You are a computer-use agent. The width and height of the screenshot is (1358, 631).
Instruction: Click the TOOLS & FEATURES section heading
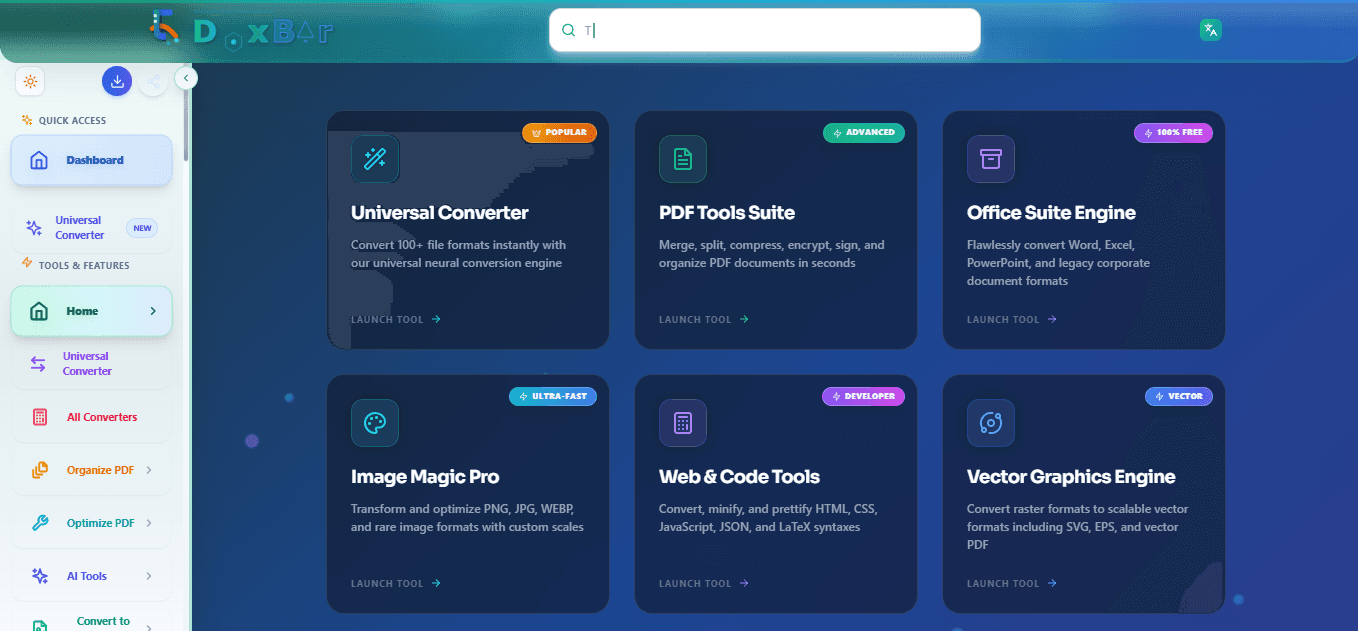click(84, 266)
